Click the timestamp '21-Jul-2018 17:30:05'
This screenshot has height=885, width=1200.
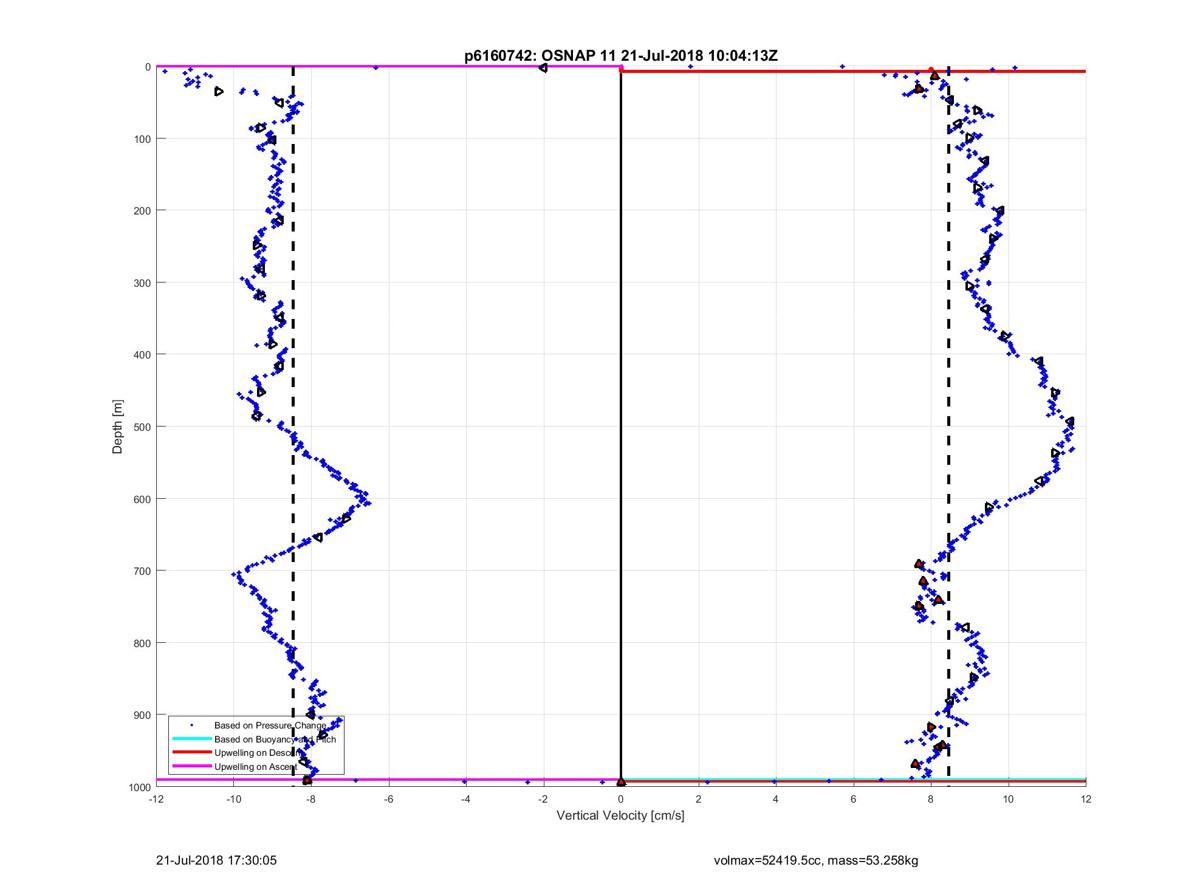[215, 859]
